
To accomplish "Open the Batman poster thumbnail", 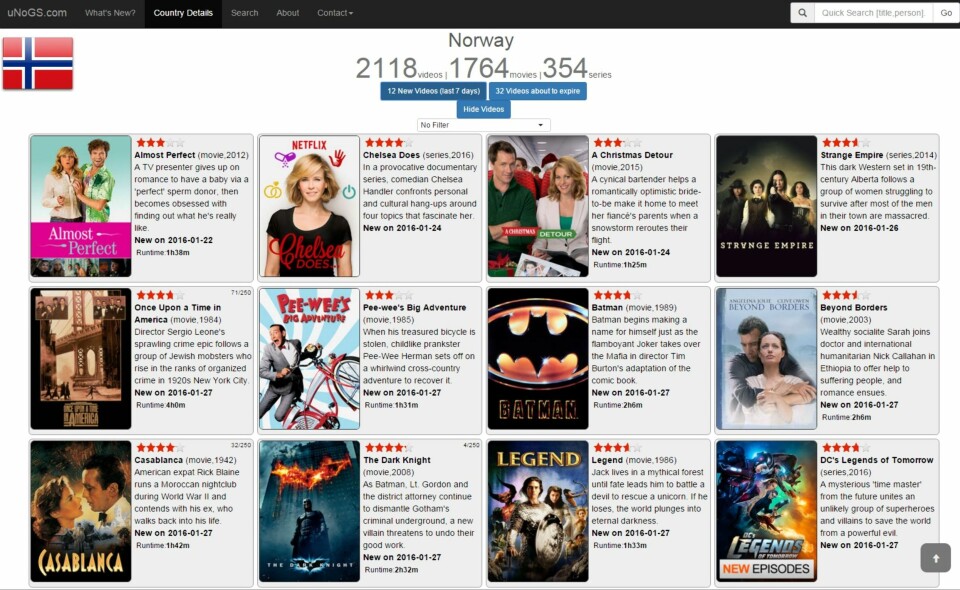I will 538,359.
